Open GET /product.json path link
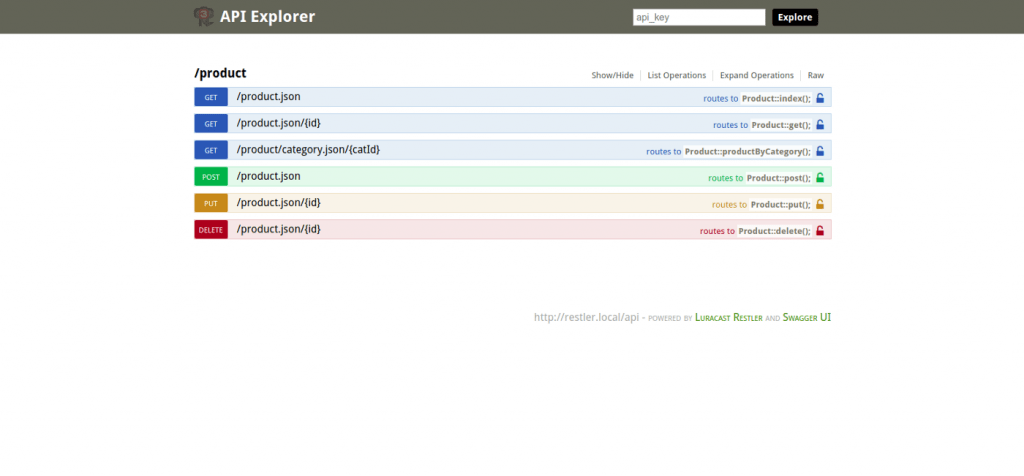This screenshot has height=476, width=1024. click(268, 97)
